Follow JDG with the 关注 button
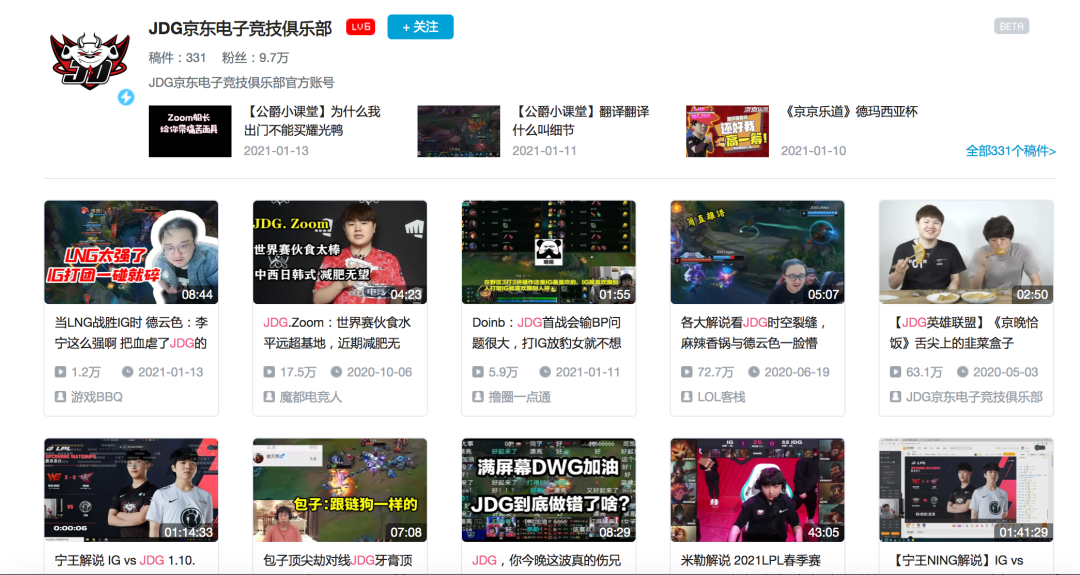This screenshot has height=575, width=1080. [x=420, y=27]
